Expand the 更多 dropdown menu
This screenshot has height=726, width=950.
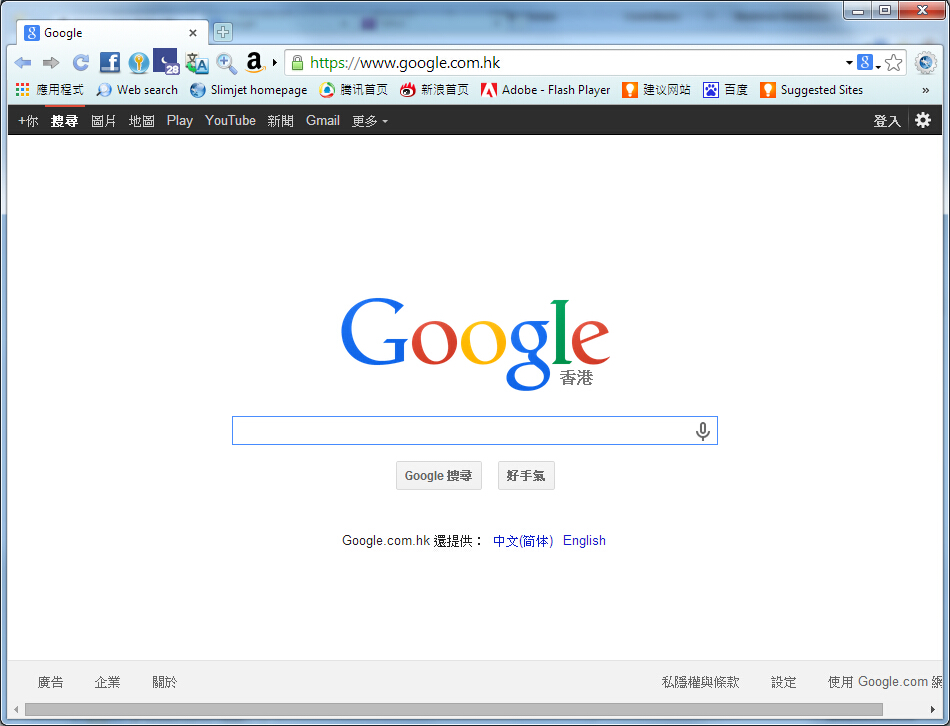(x=370, y=121)
